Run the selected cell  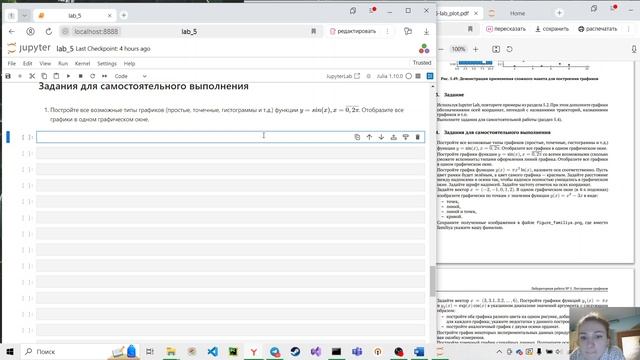pyautogui.click(x=68, y=76)
